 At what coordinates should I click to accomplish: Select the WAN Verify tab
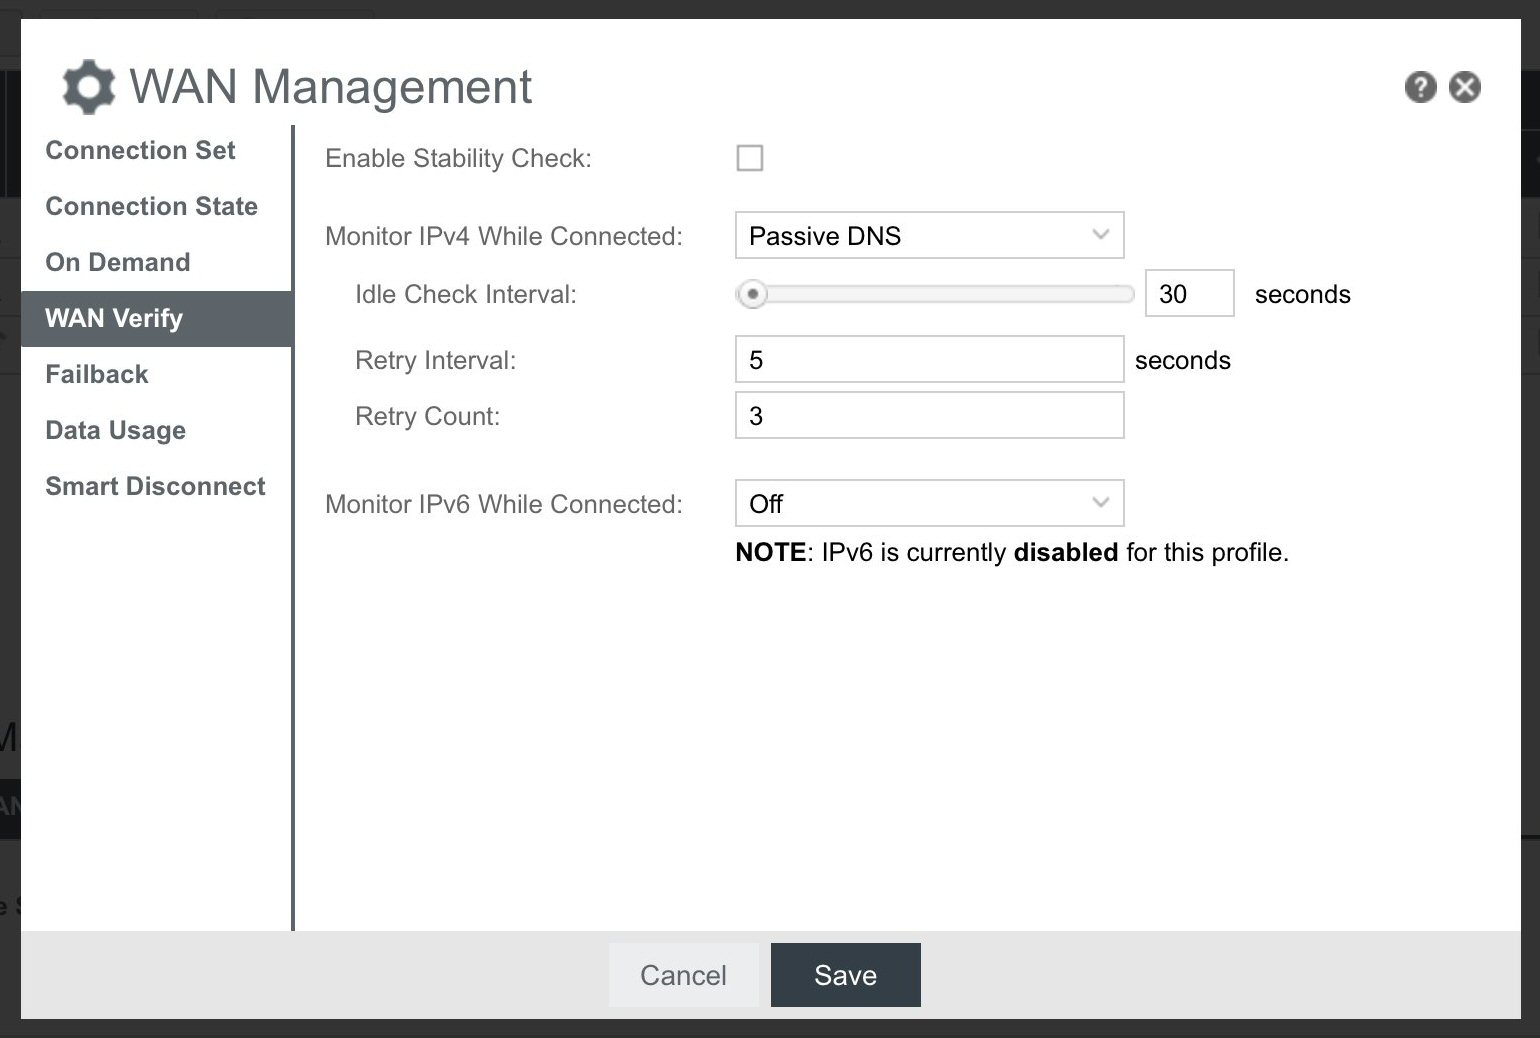(114, 318)
